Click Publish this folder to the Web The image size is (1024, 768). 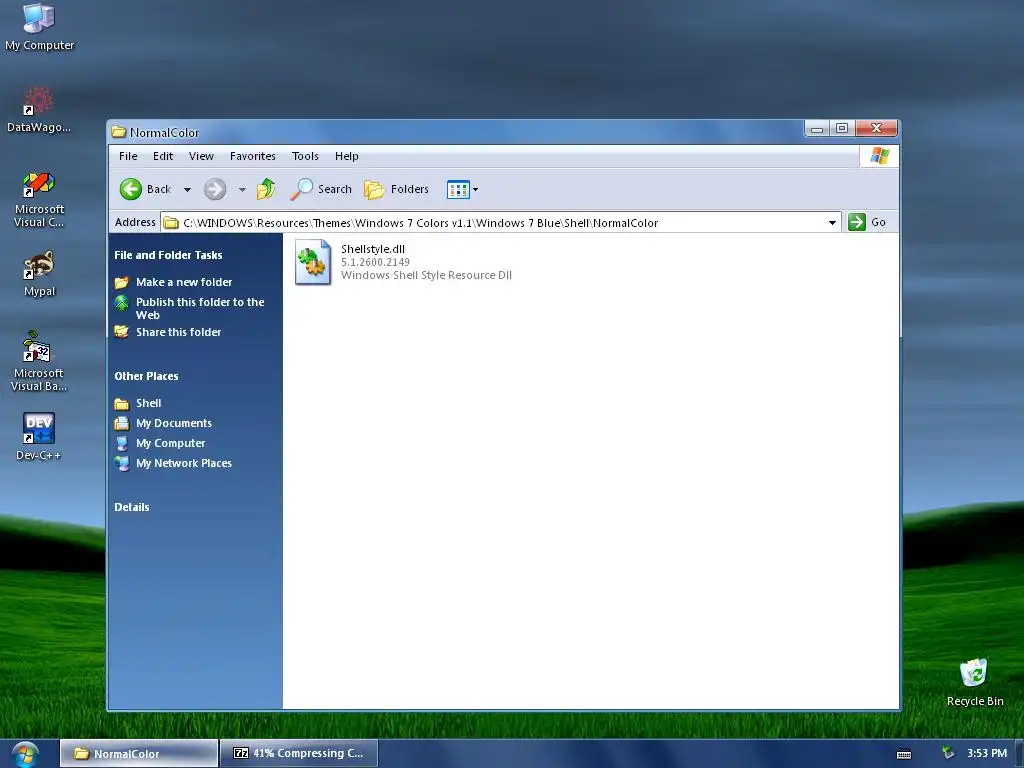pos(200,308)
